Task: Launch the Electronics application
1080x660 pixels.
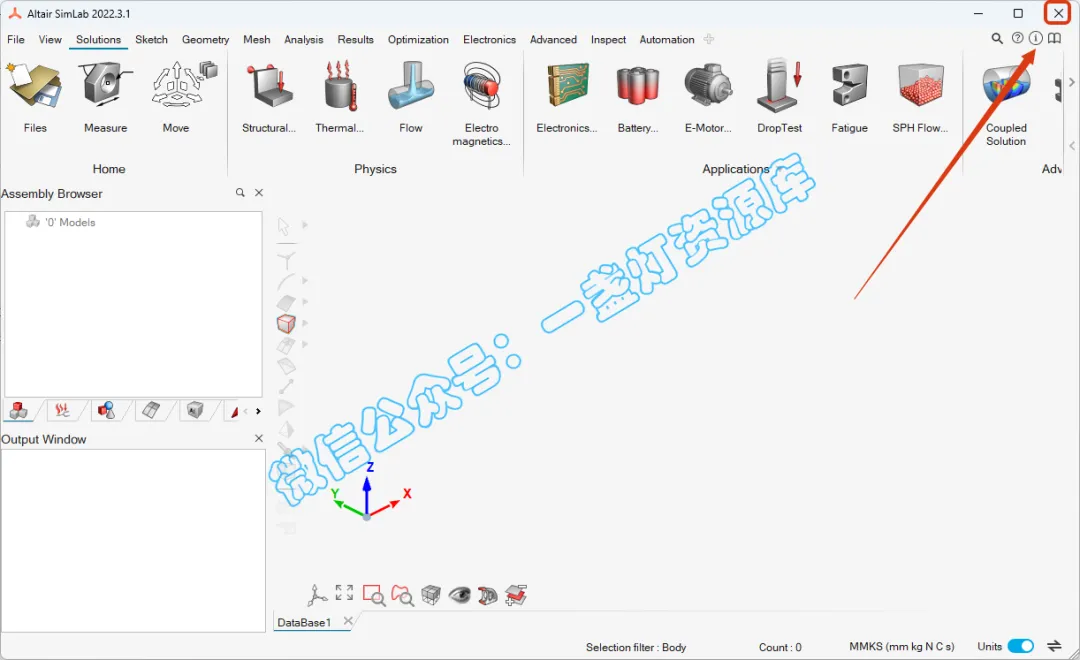Action: point(567,96)
